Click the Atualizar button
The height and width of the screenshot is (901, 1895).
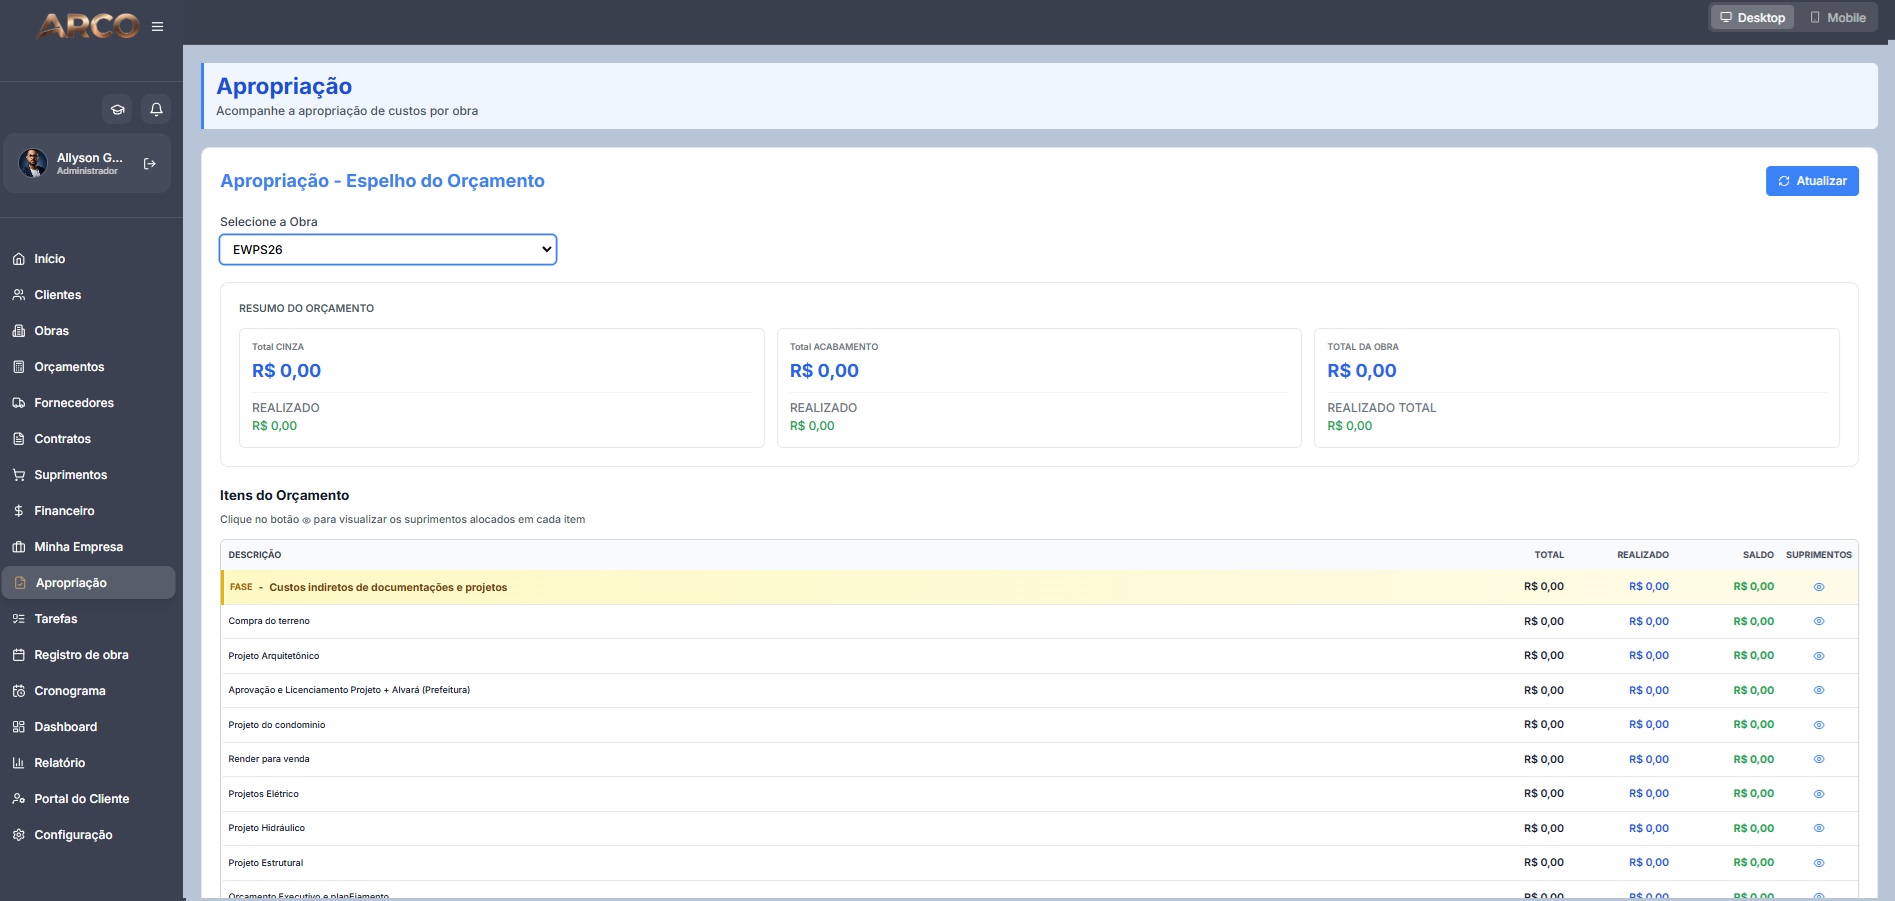tap(1812, 181)
